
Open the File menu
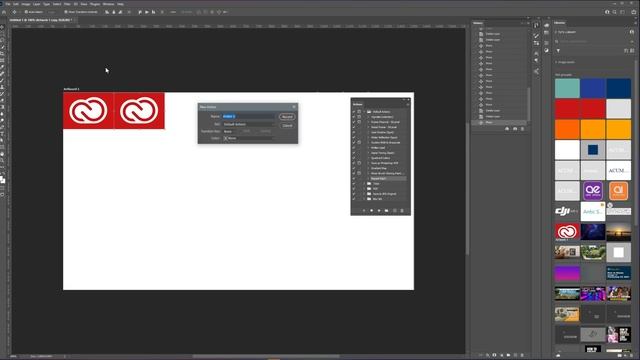pos(8,4)
